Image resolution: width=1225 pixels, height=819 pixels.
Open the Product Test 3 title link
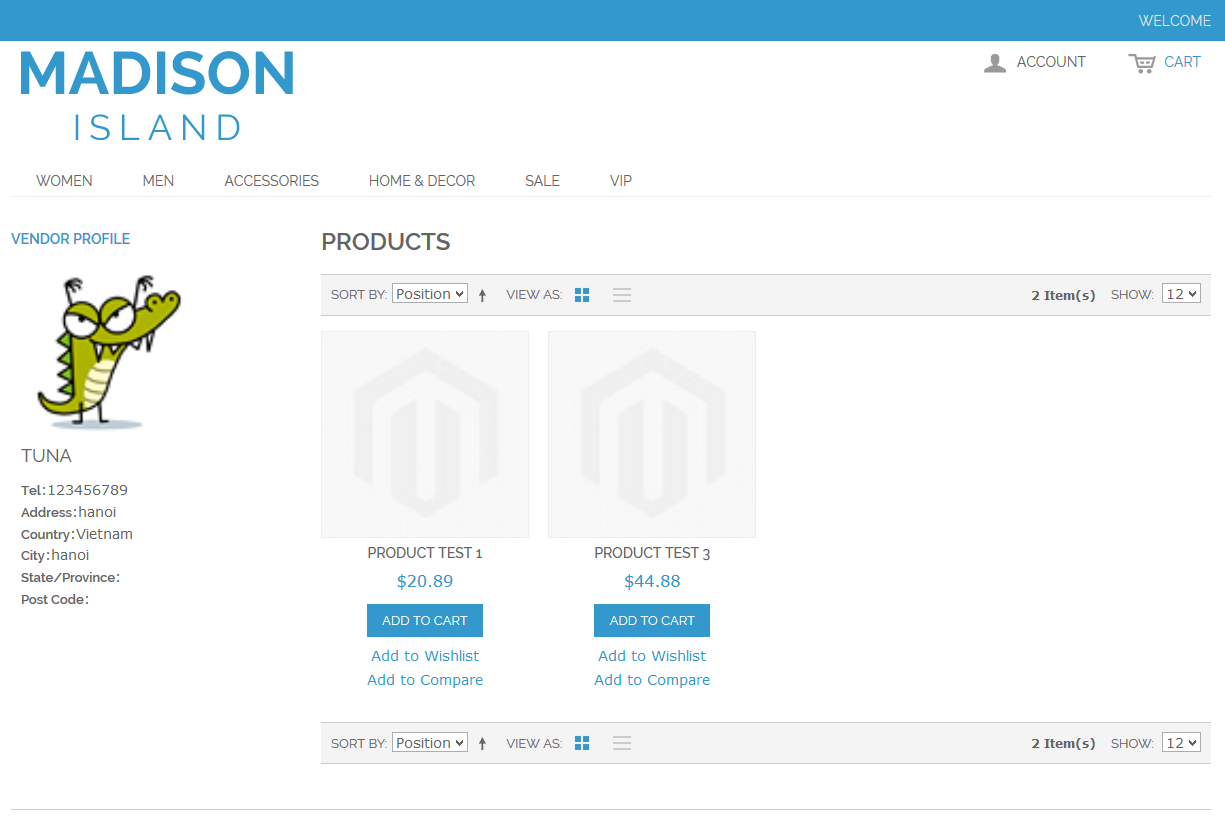coord(652,553)
